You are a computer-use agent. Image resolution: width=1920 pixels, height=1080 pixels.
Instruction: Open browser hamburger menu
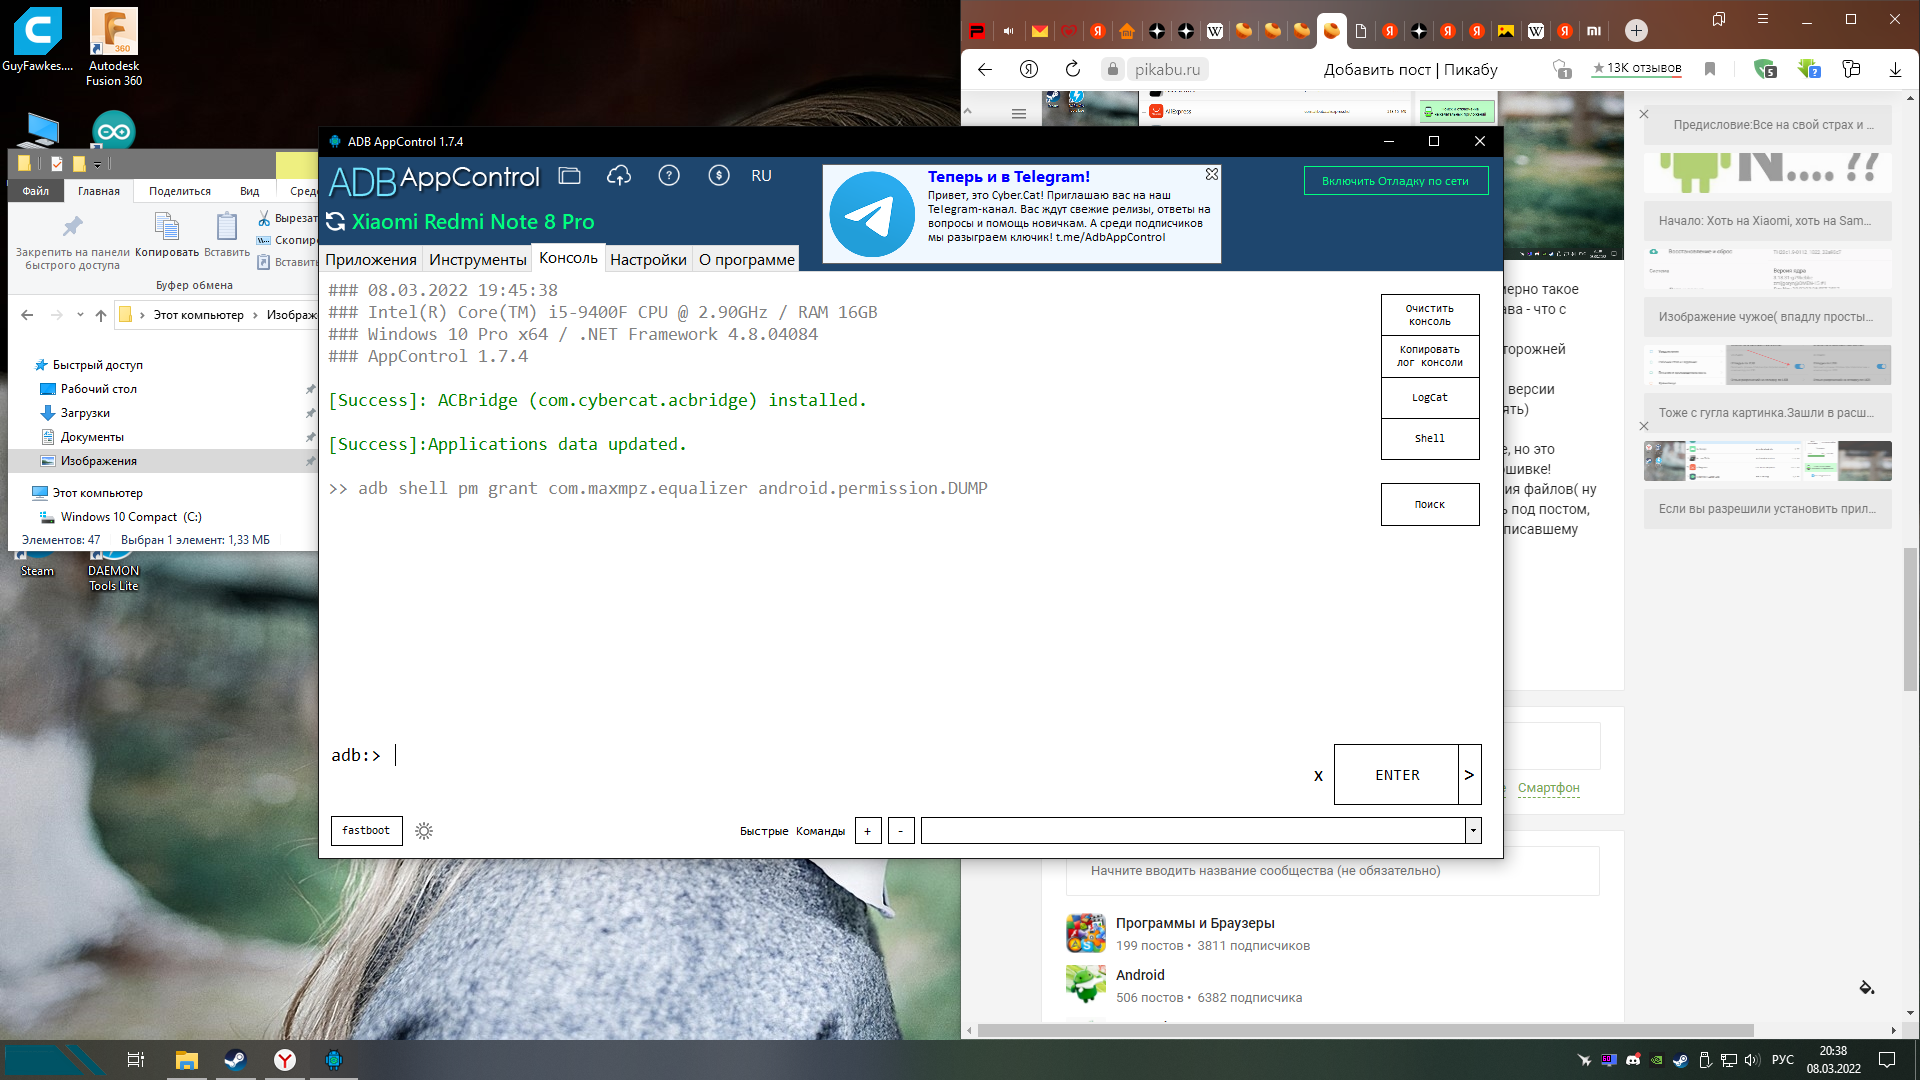[x=1763, y=18]
